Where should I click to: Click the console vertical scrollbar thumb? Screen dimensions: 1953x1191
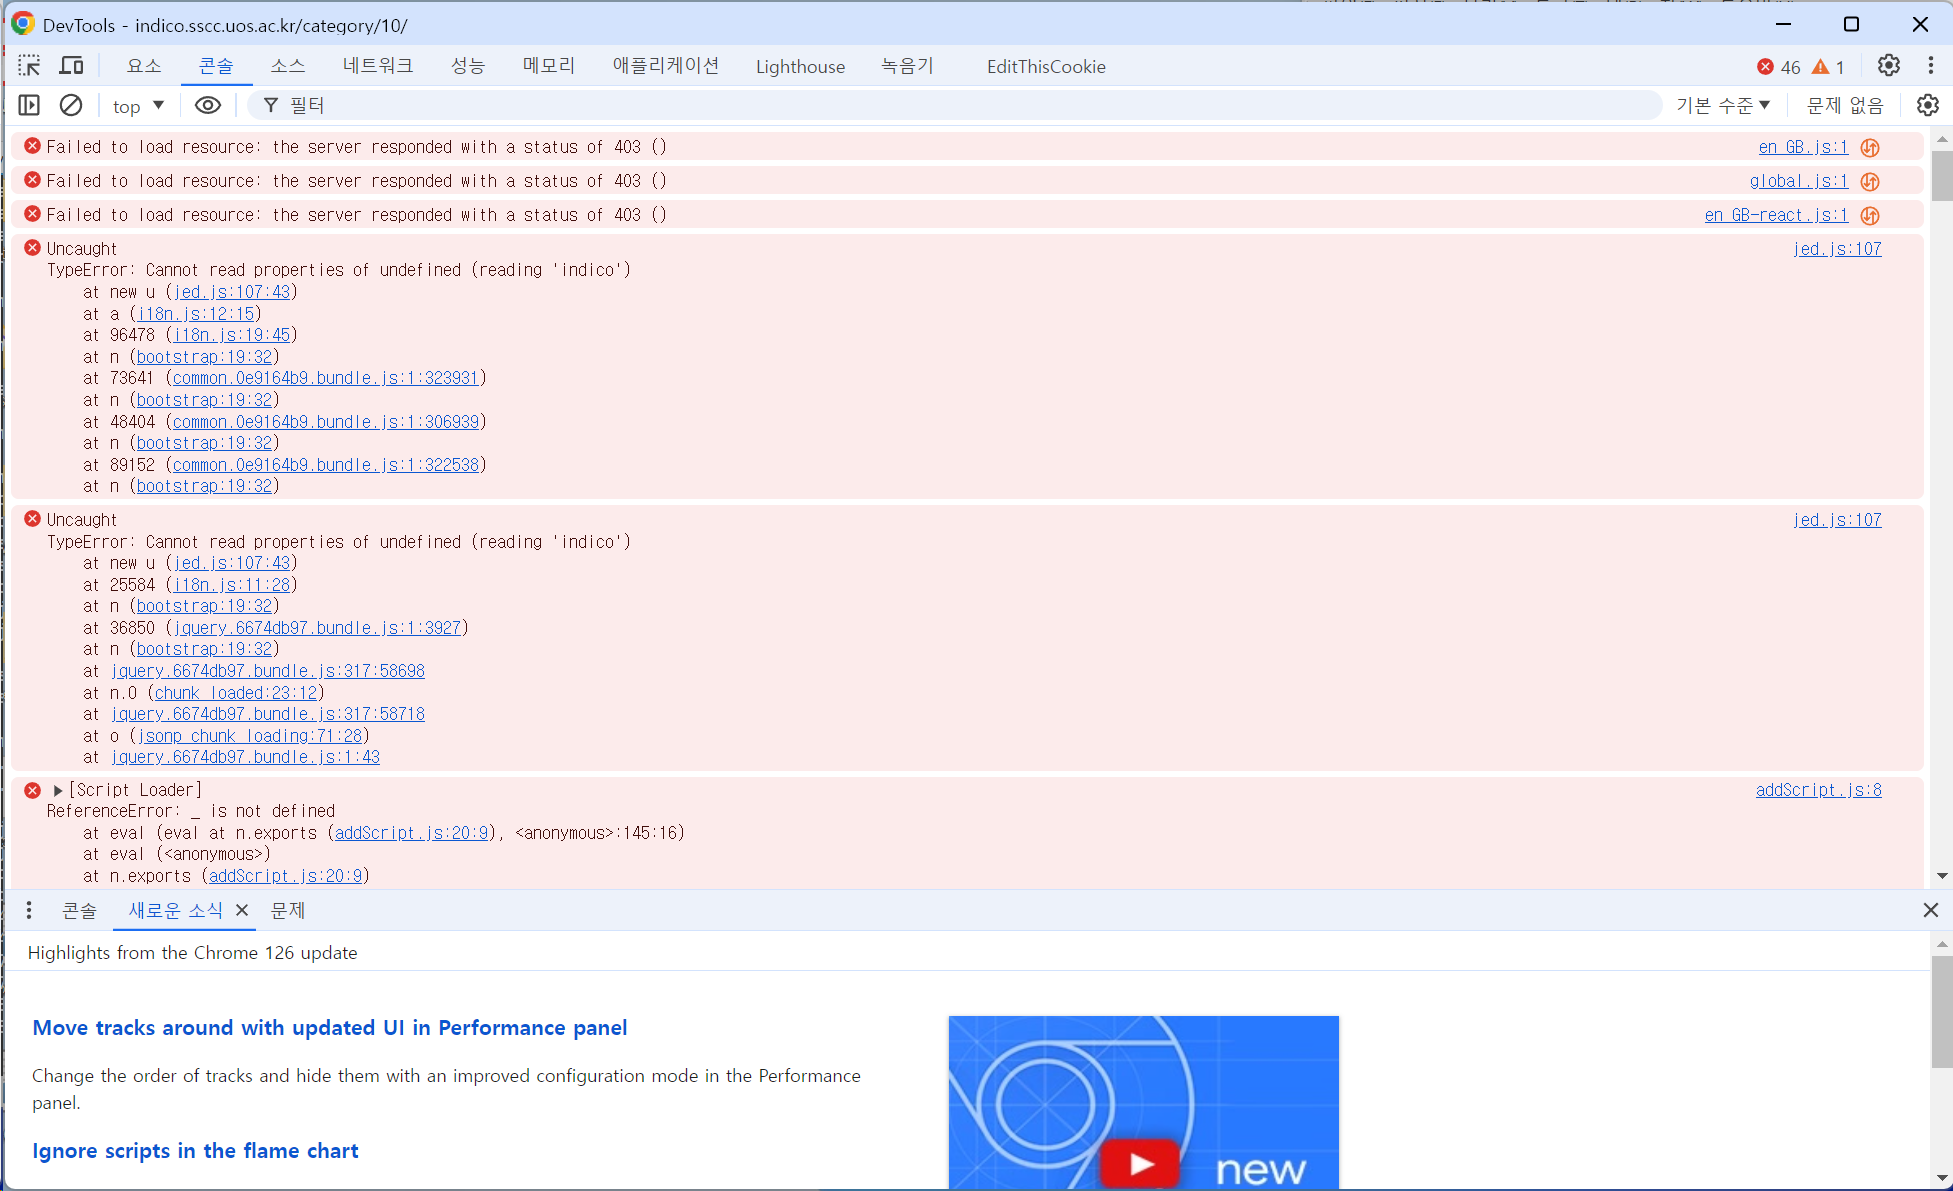(1942, 176)
